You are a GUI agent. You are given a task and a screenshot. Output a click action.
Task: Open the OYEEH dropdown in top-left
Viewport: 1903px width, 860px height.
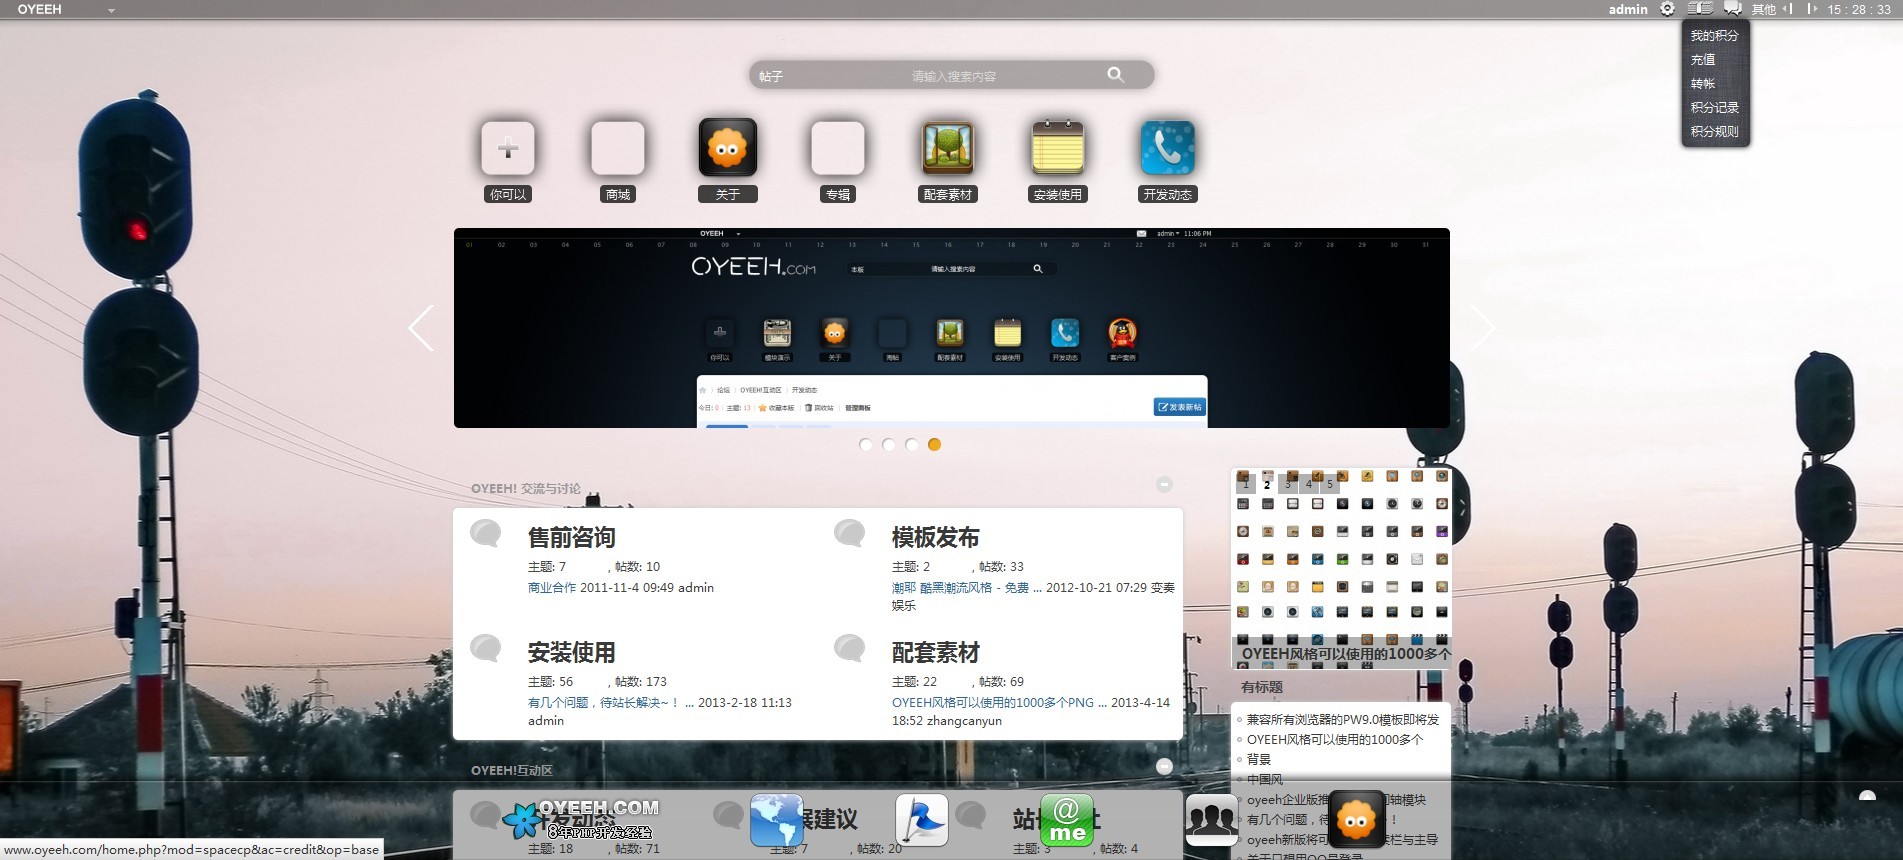coord(66,9)
